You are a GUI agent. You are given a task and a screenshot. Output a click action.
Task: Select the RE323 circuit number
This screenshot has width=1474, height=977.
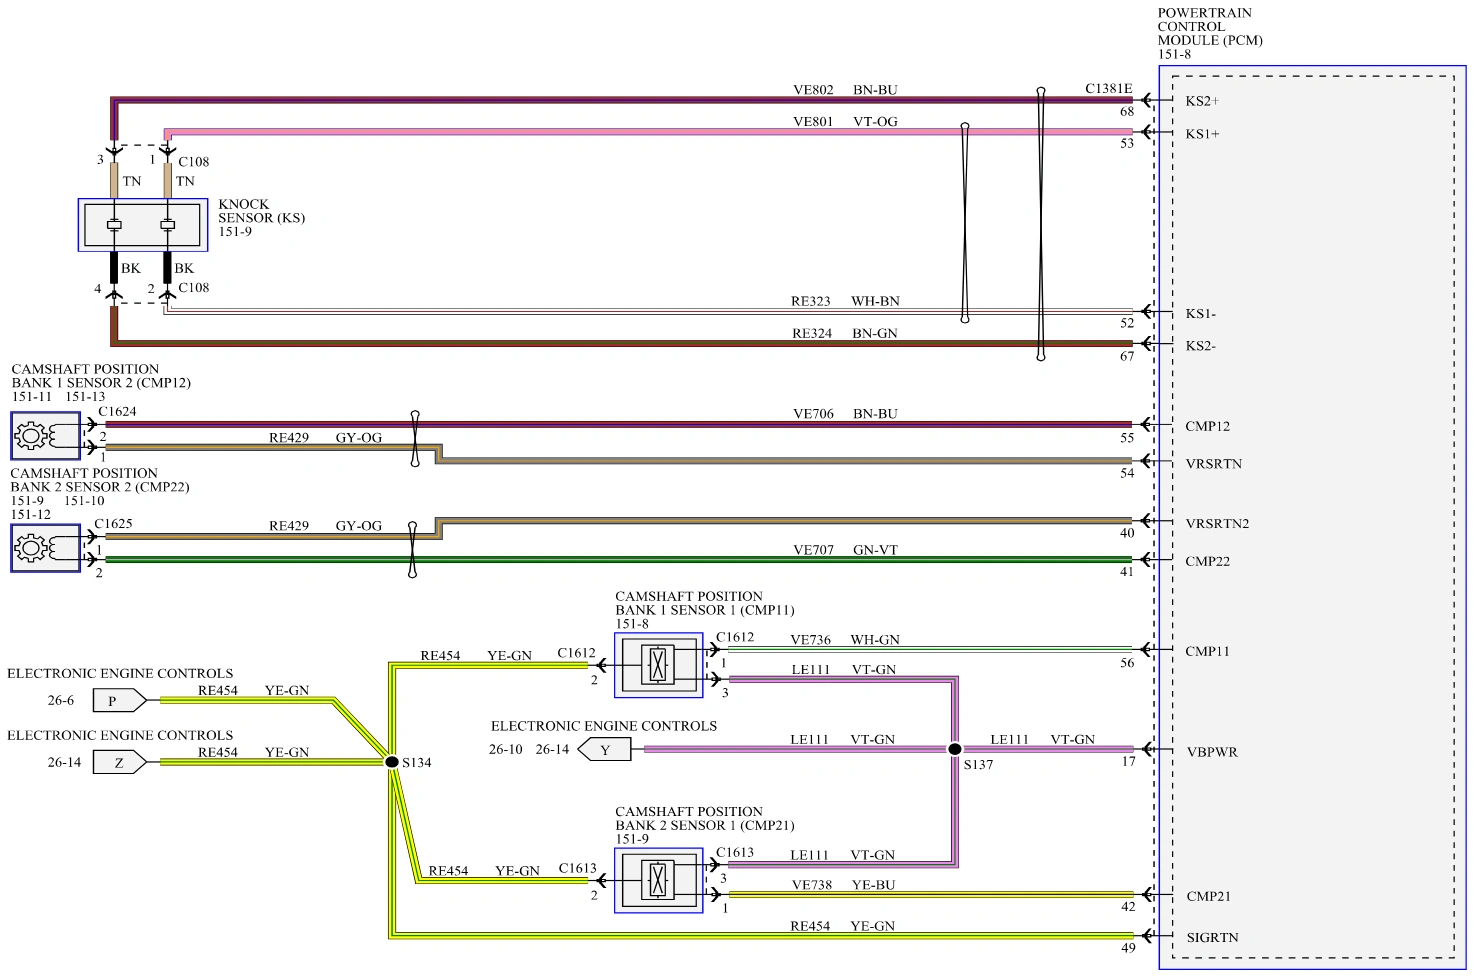tap(811, 301)
